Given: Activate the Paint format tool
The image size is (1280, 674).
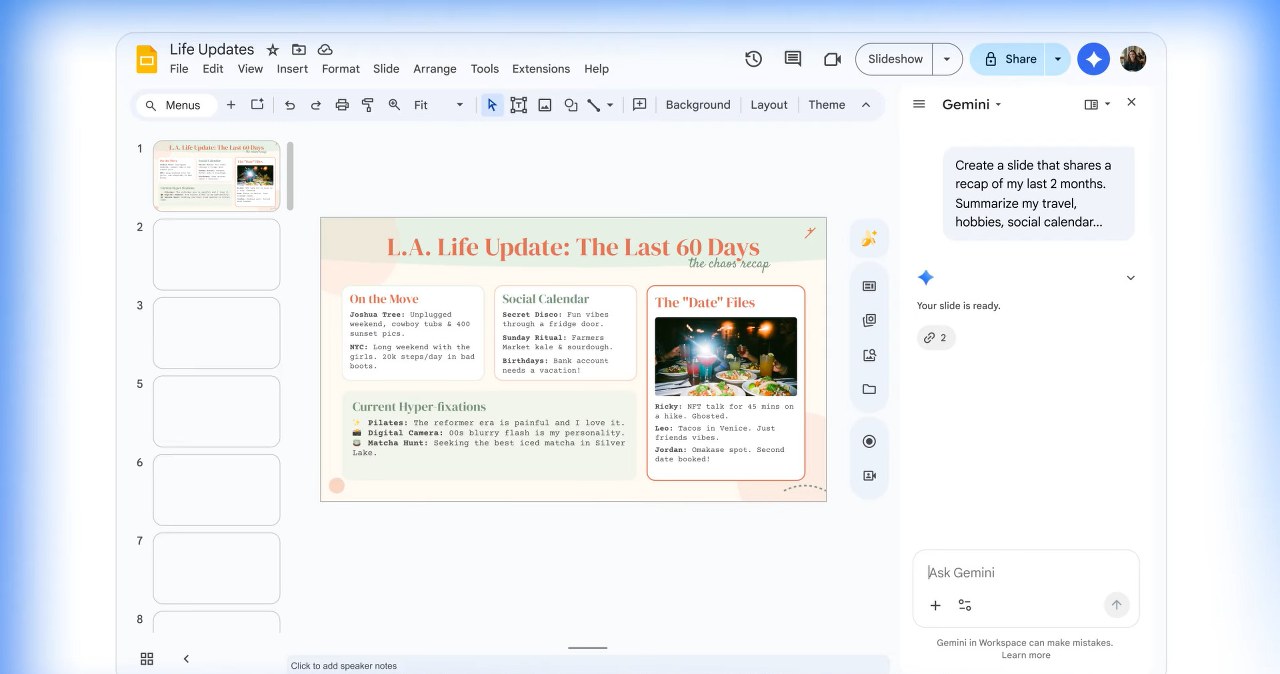Looking at the screenshot, I should [368, 104].
